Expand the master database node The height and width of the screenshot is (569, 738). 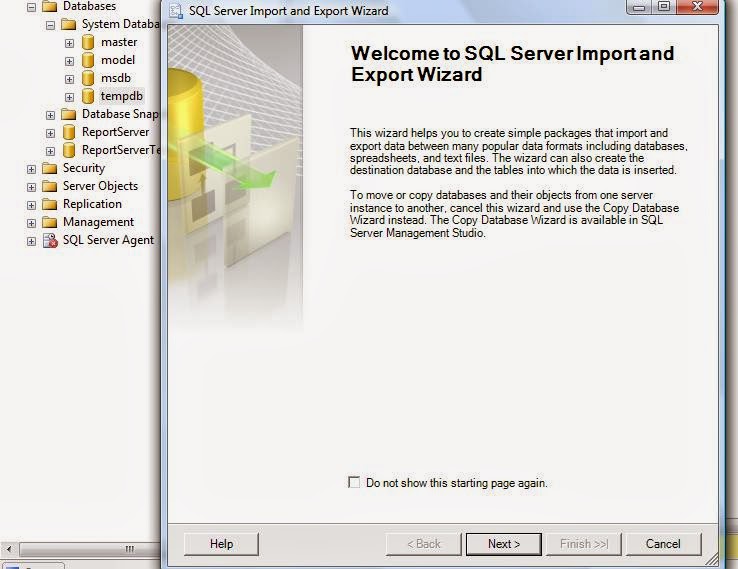coord(69,43)
